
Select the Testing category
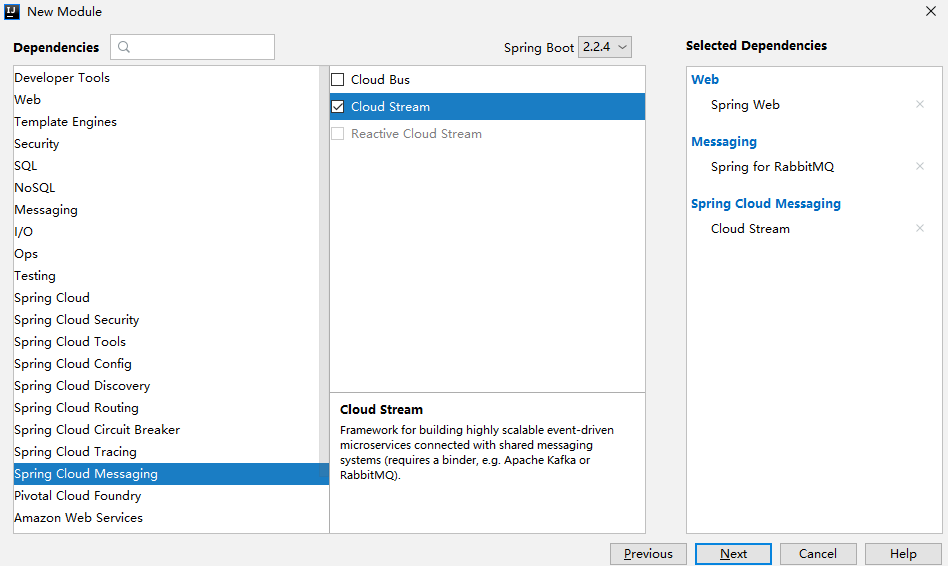click(166, 276)
